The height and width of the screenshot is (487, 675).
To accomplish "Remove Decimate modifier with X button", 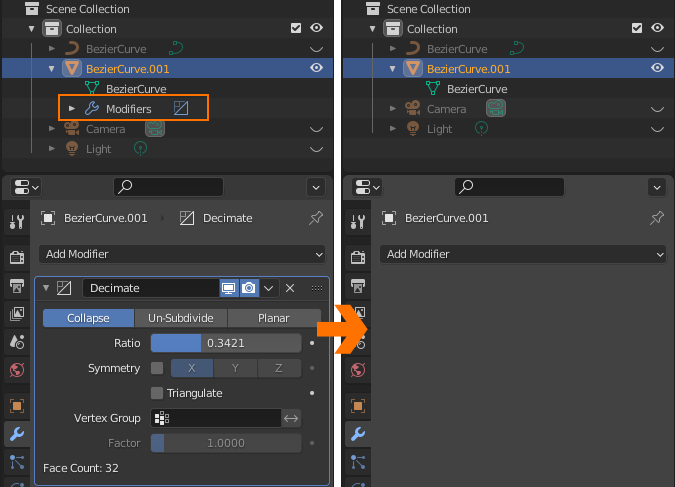I will pyautogui.click(x=290, y=288).
